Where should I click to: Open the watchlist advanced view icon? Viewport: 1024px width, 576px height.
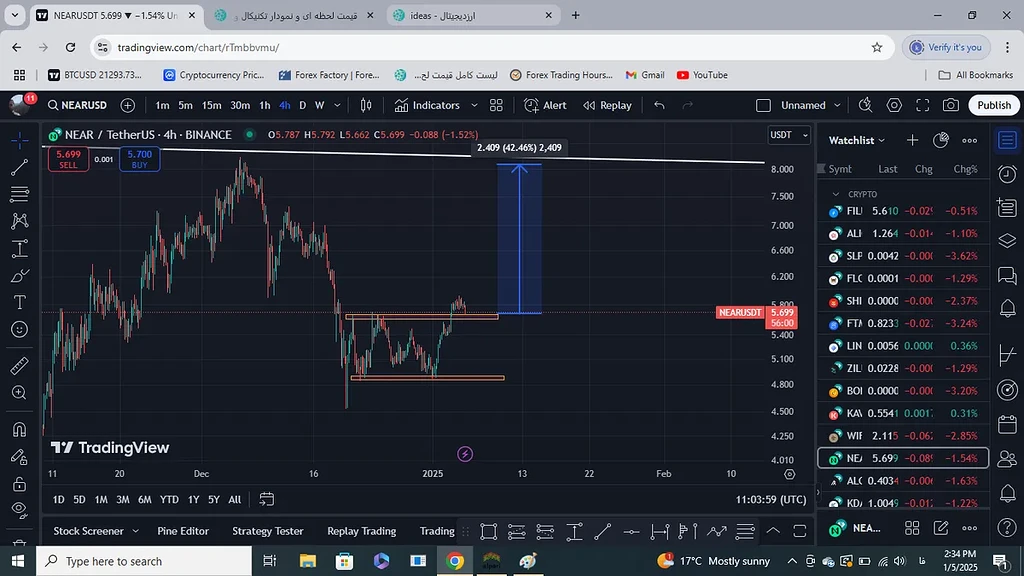[940, 140]
